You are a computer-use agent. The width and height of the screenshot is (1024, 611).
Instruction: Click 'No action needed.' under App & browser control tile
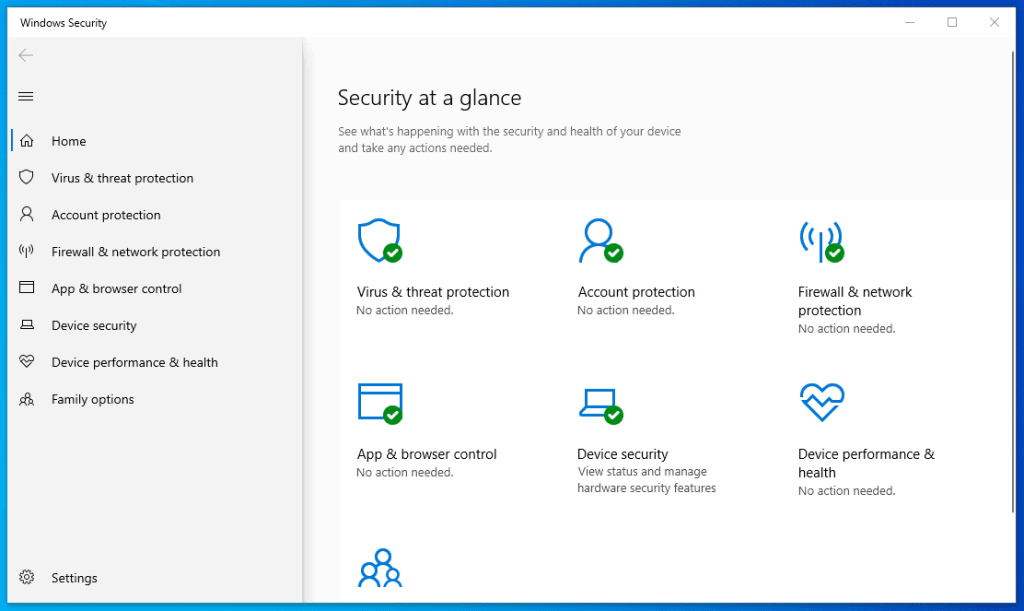(x=404, y=472)
